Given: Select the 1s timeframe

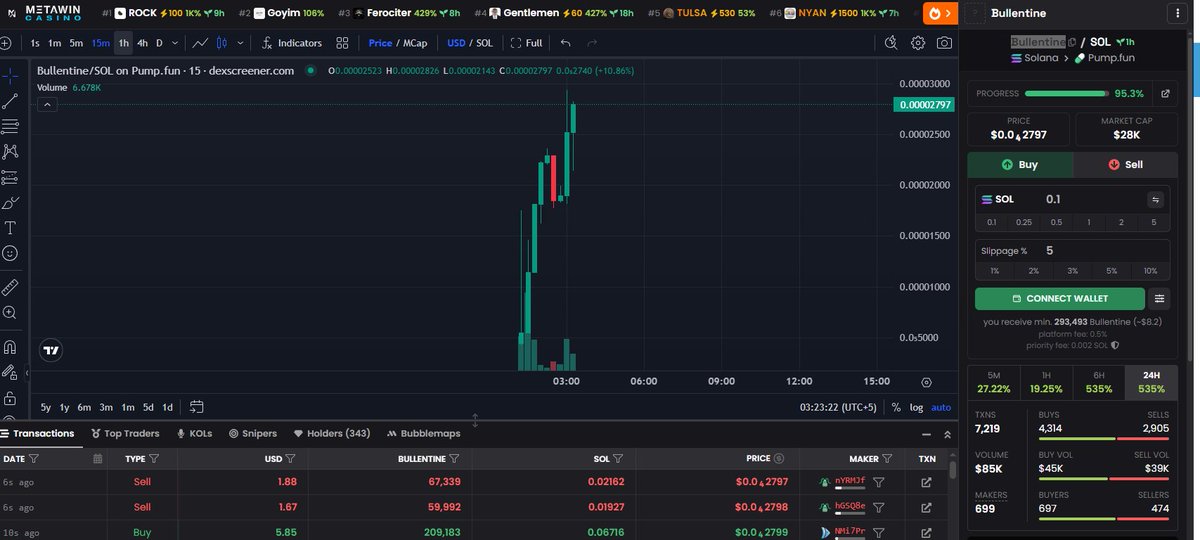Looking at the screenshot, I should click(35, 43).
